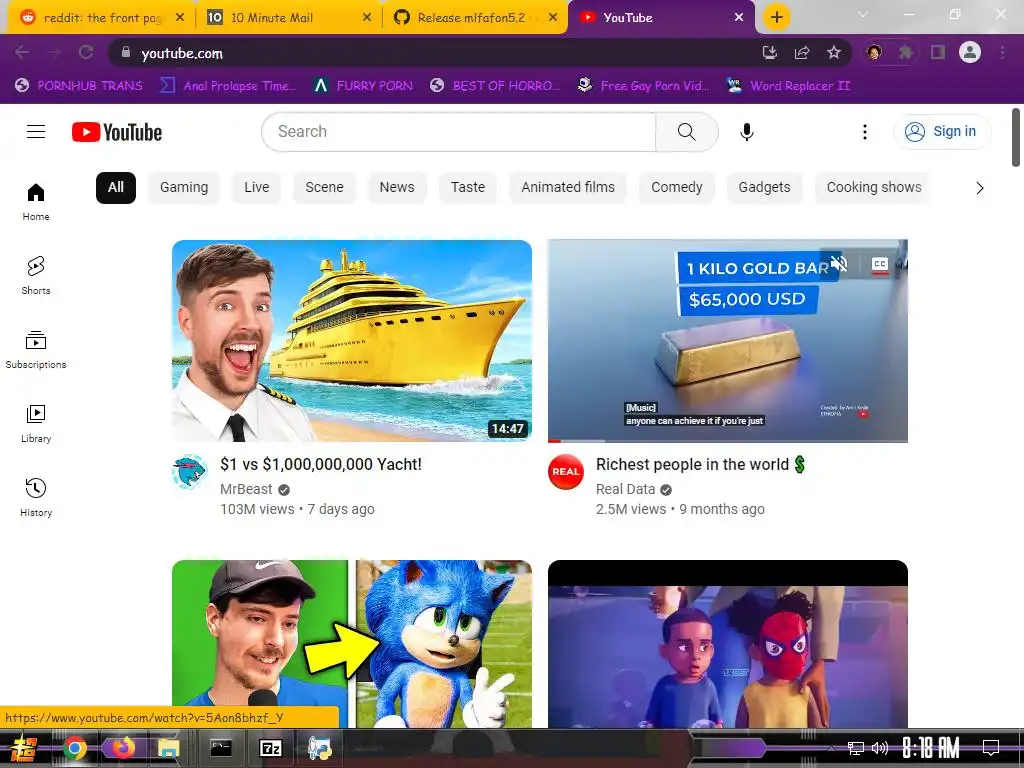Toggle captions on preview video

pos(880,264)
